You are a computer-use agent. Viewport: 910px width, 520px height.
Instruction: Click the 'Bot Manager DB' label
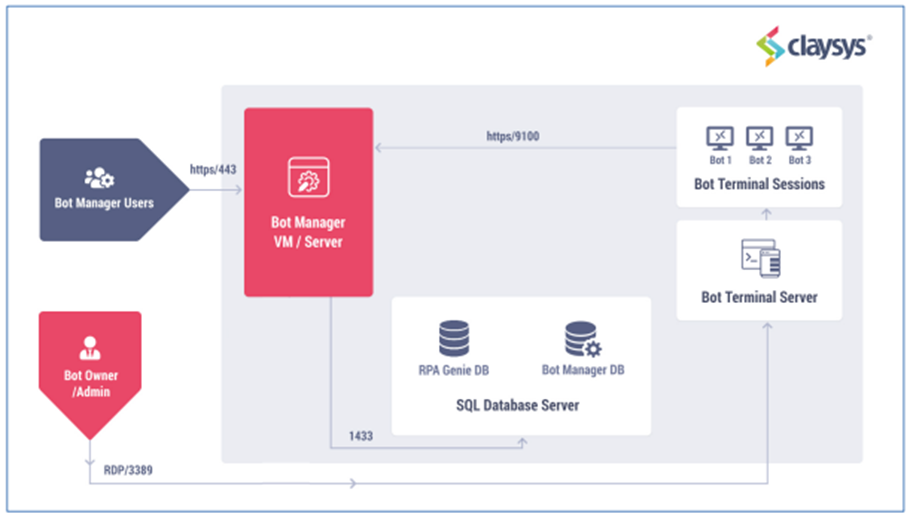(583, 370)
